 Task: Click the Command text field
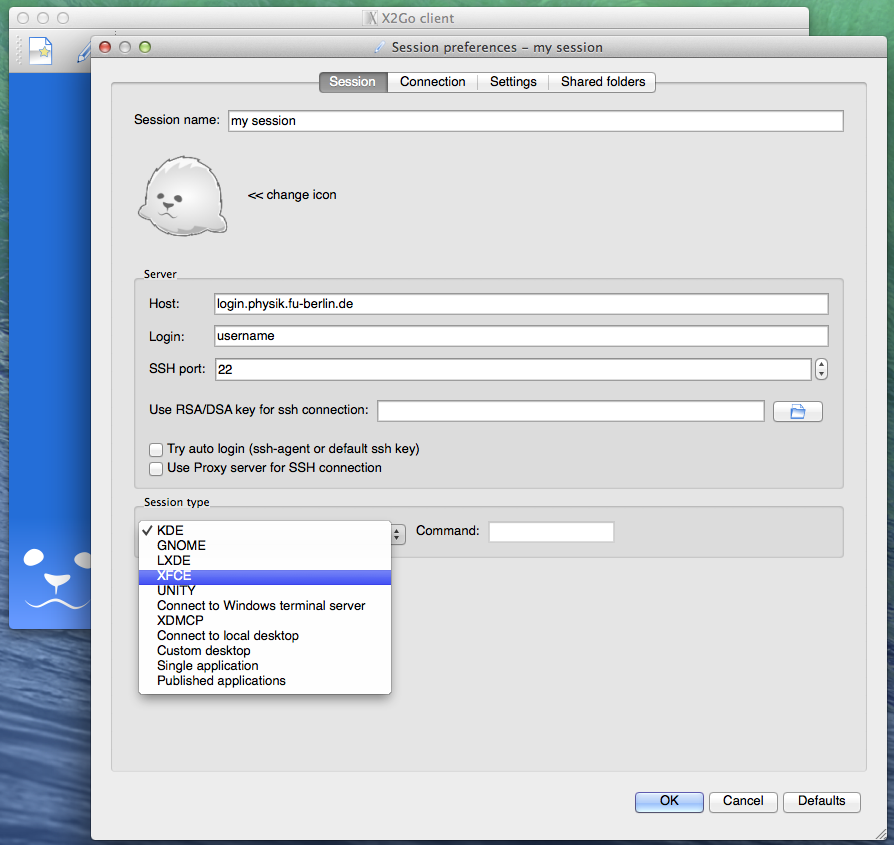point(551,532)
